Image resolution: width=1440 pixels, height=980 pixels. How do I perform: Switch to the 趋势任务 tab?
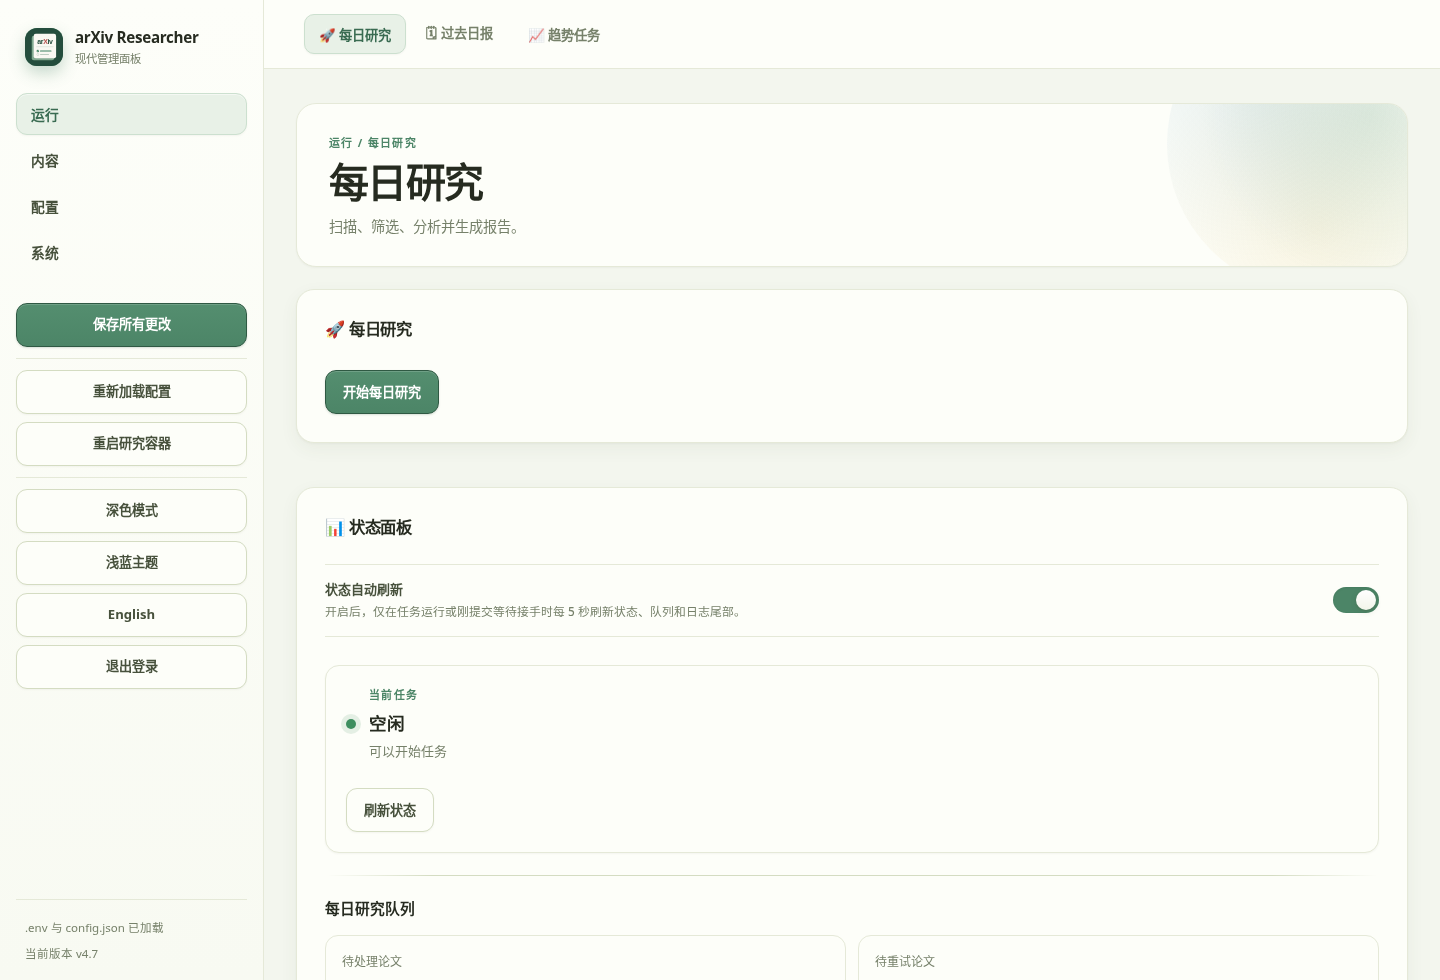[x=564, y=35]
